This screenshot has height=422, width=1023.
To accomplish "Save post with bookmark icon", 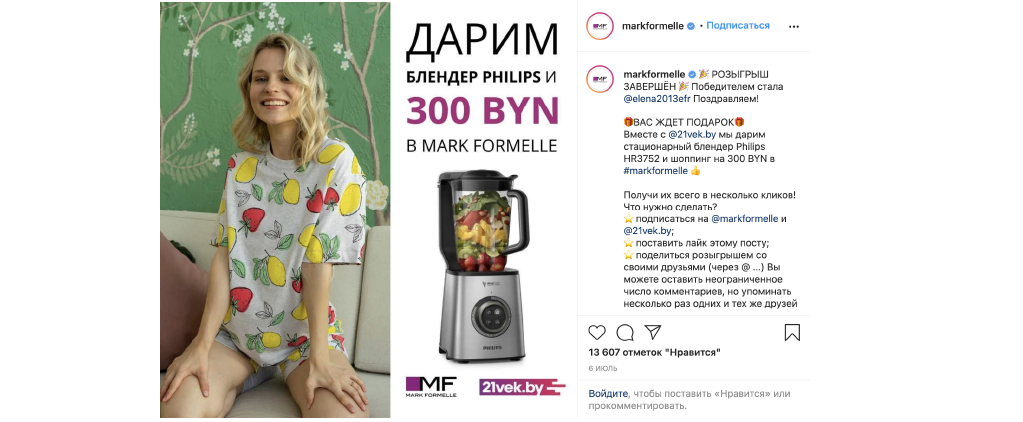I will coord(792,333).
